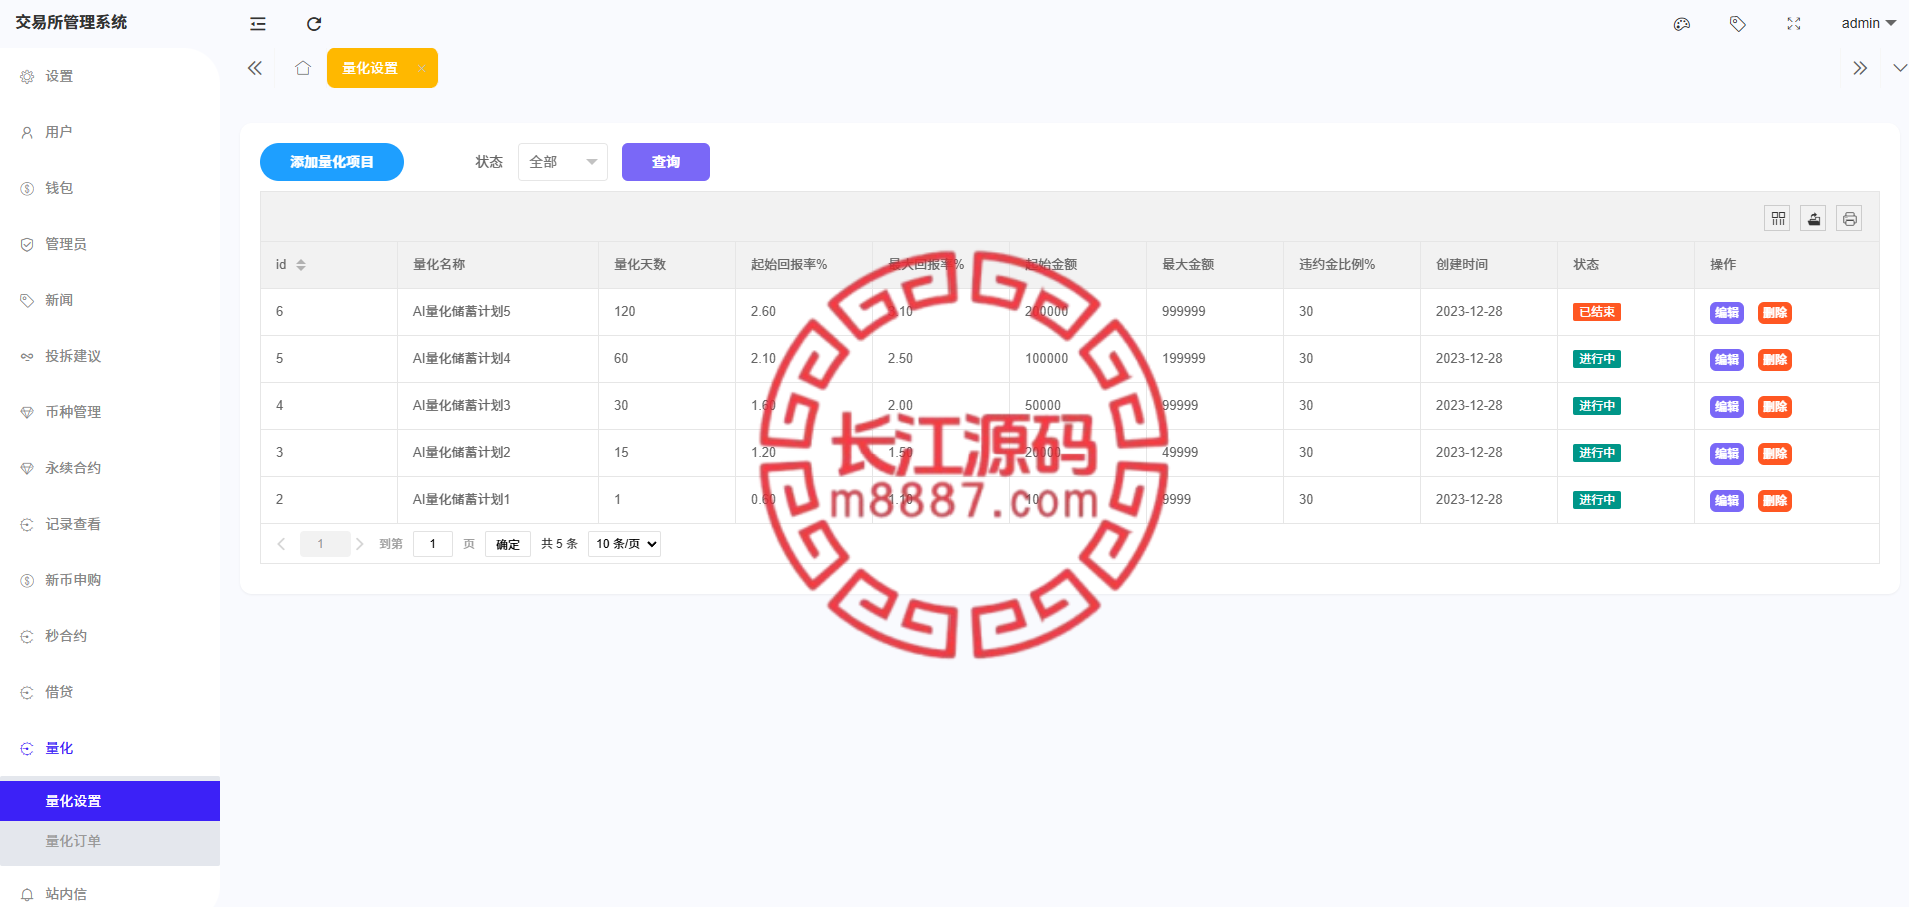Close the 量化设置 tab
Viewport: 1909px width, 907px height.
[x=422, y=68]
